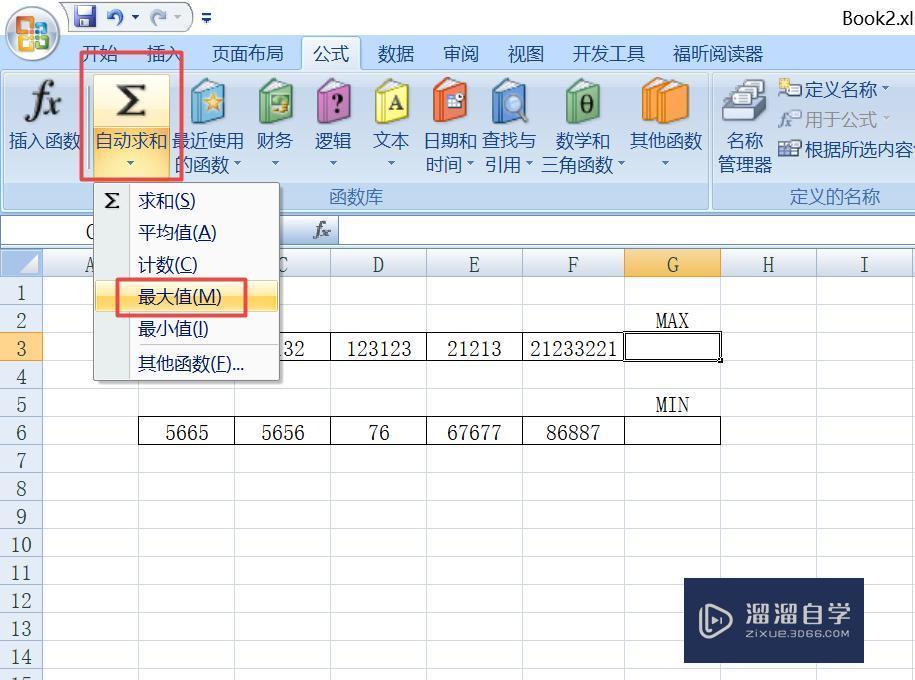Switch to the 公式 tab
Screen dimensions: 915x680
[331, 54]
